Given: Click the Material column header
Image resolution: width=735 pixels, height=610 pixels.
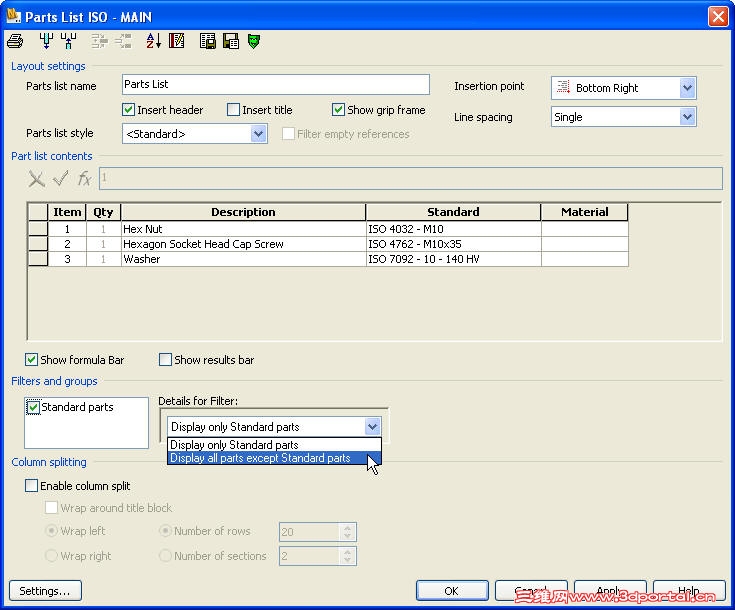Looking at the screenshot, I should click(x=585, y=212).
